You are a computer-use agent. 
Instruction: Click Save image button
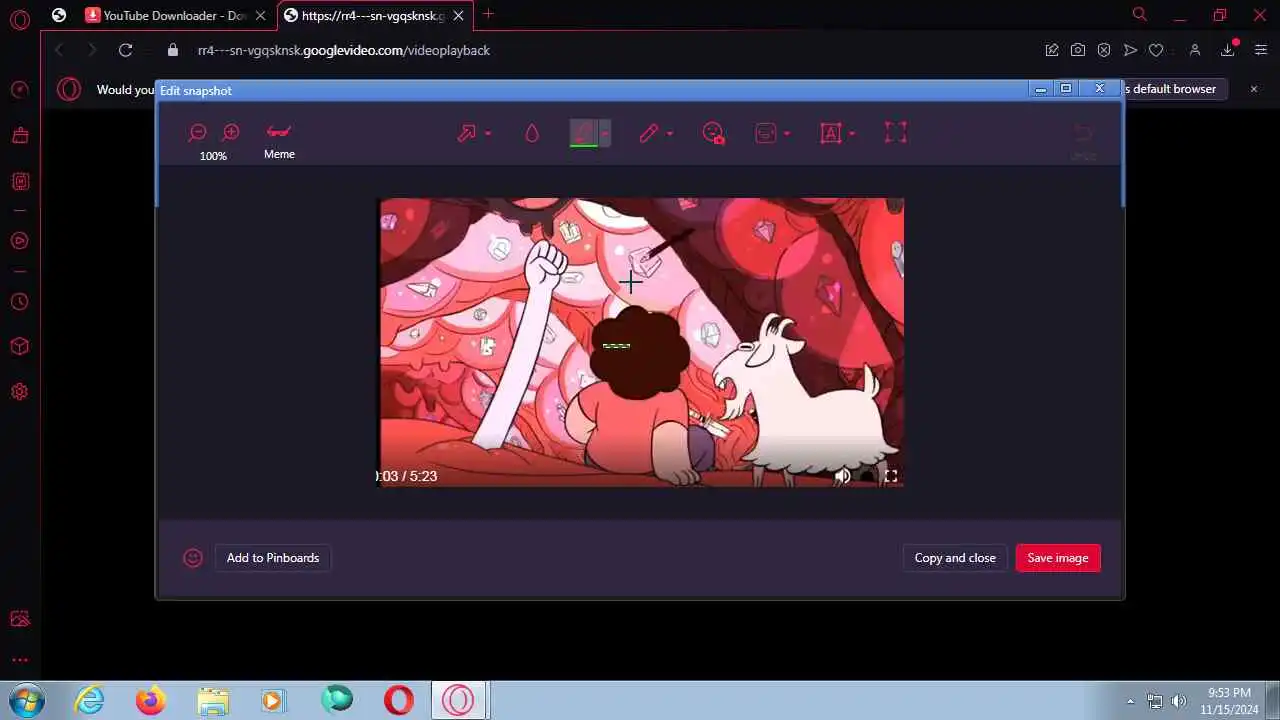[x=1058, y=558]
